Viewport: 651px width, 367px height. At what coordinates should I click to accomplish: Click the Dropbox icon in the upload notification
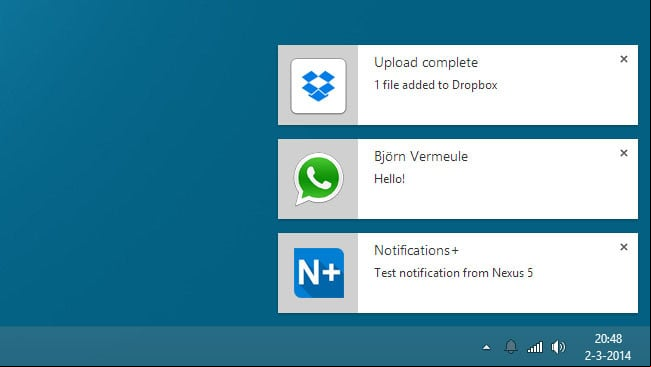[x=318, y=86]
